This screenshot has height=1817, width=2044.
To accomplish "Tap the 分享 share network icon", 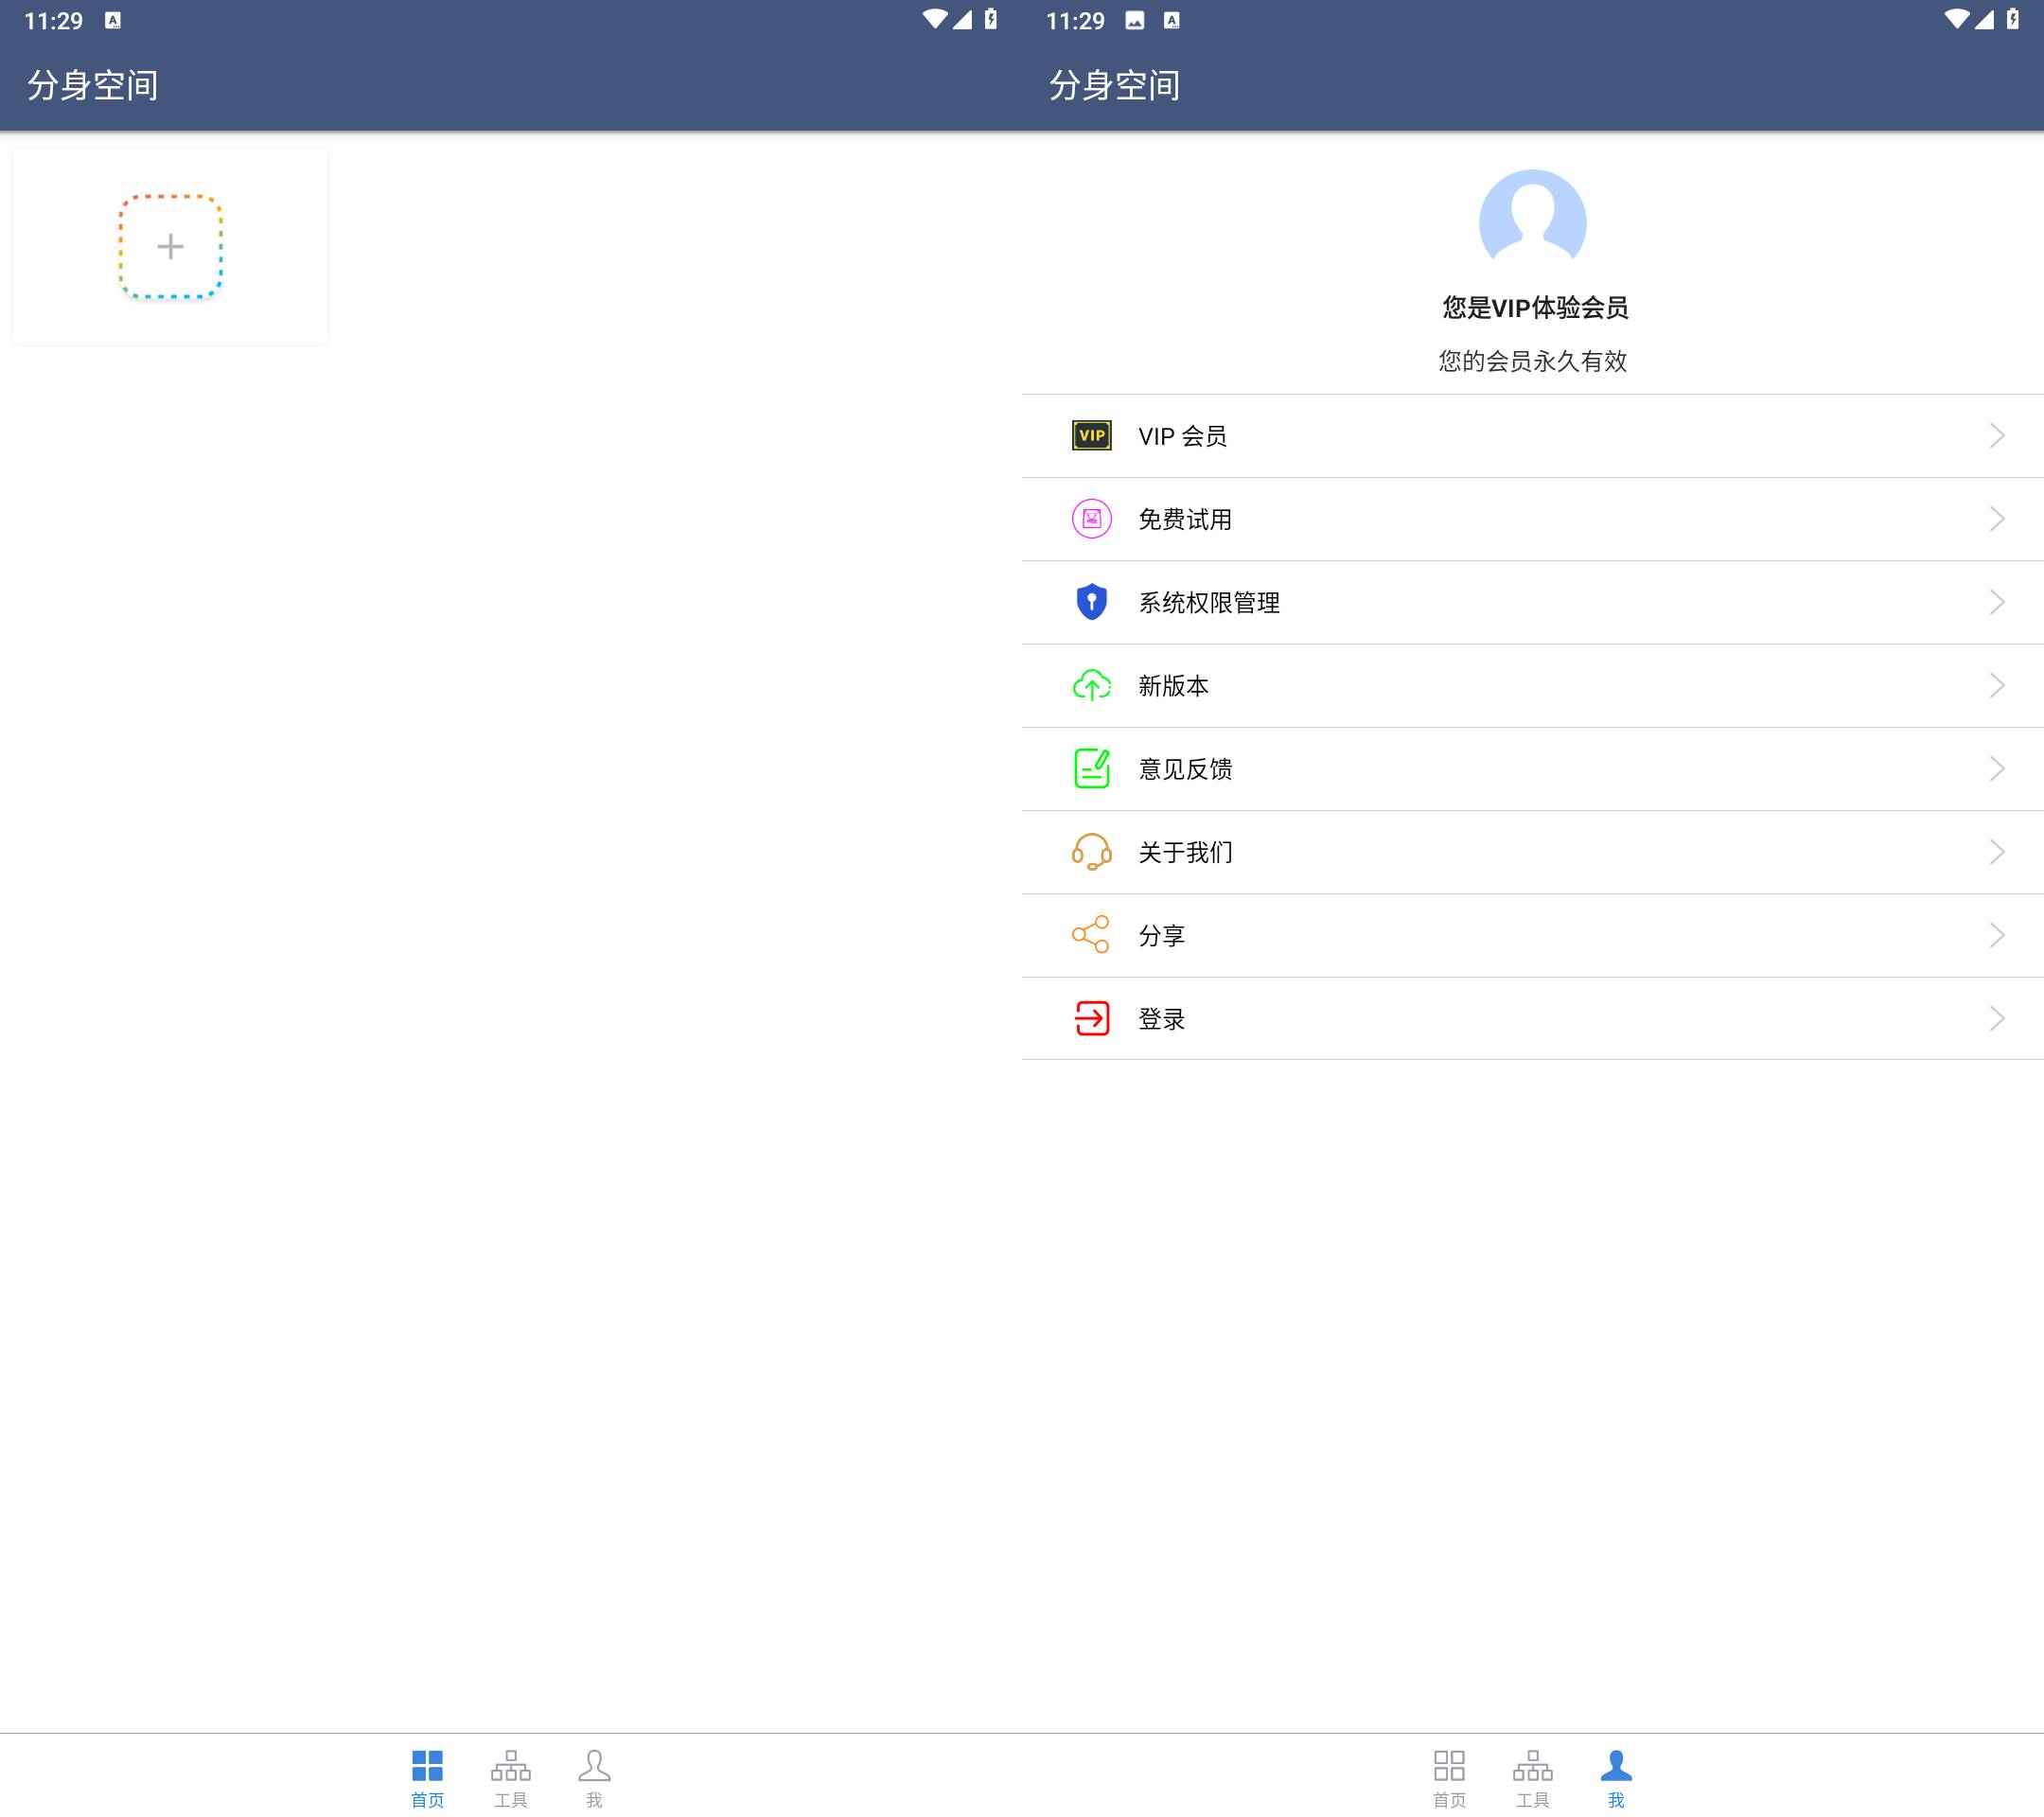I will [x=1091, y=936].
